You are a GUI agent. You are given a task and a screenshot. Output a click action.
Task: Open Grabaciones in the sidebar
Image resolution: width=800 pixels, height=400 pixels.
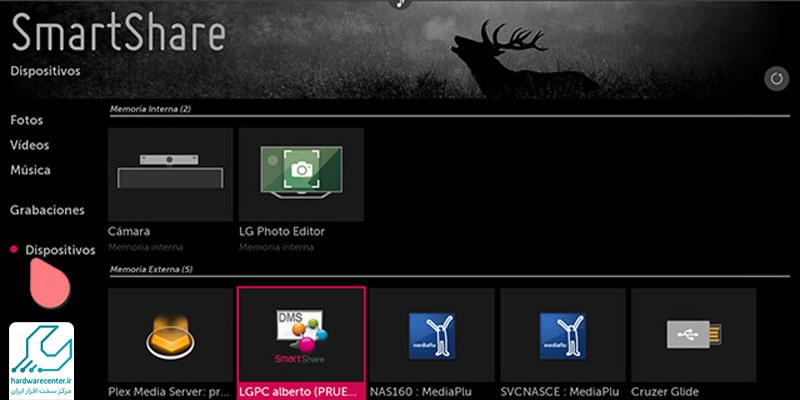(x=47, y=210)
